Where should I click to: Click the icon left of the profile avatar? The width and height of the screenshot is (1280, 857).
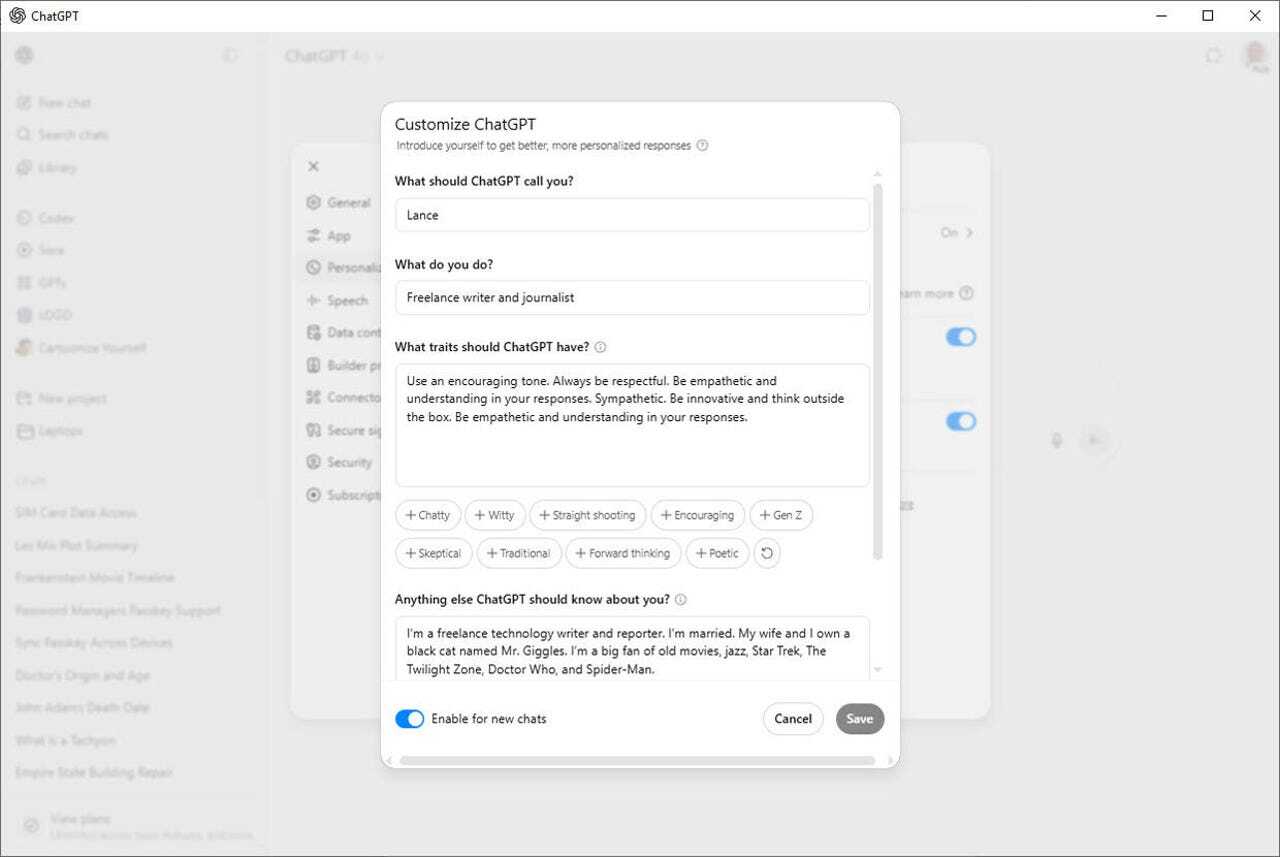[1213, 56]
